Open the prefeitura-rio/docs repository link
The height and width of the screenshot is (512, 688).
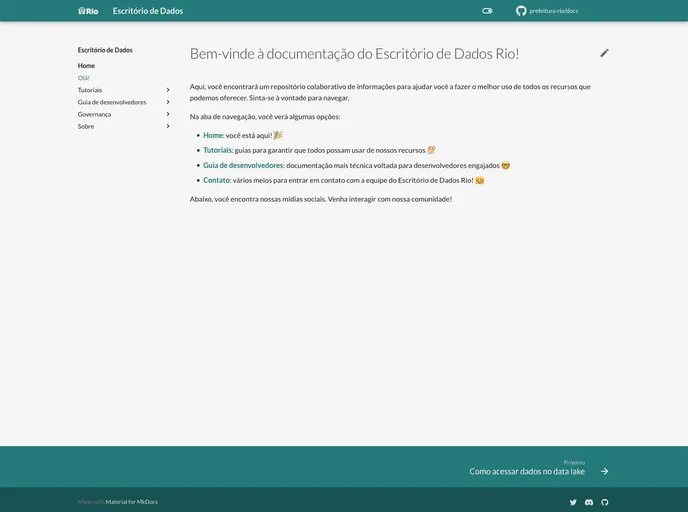click(553, 11)
